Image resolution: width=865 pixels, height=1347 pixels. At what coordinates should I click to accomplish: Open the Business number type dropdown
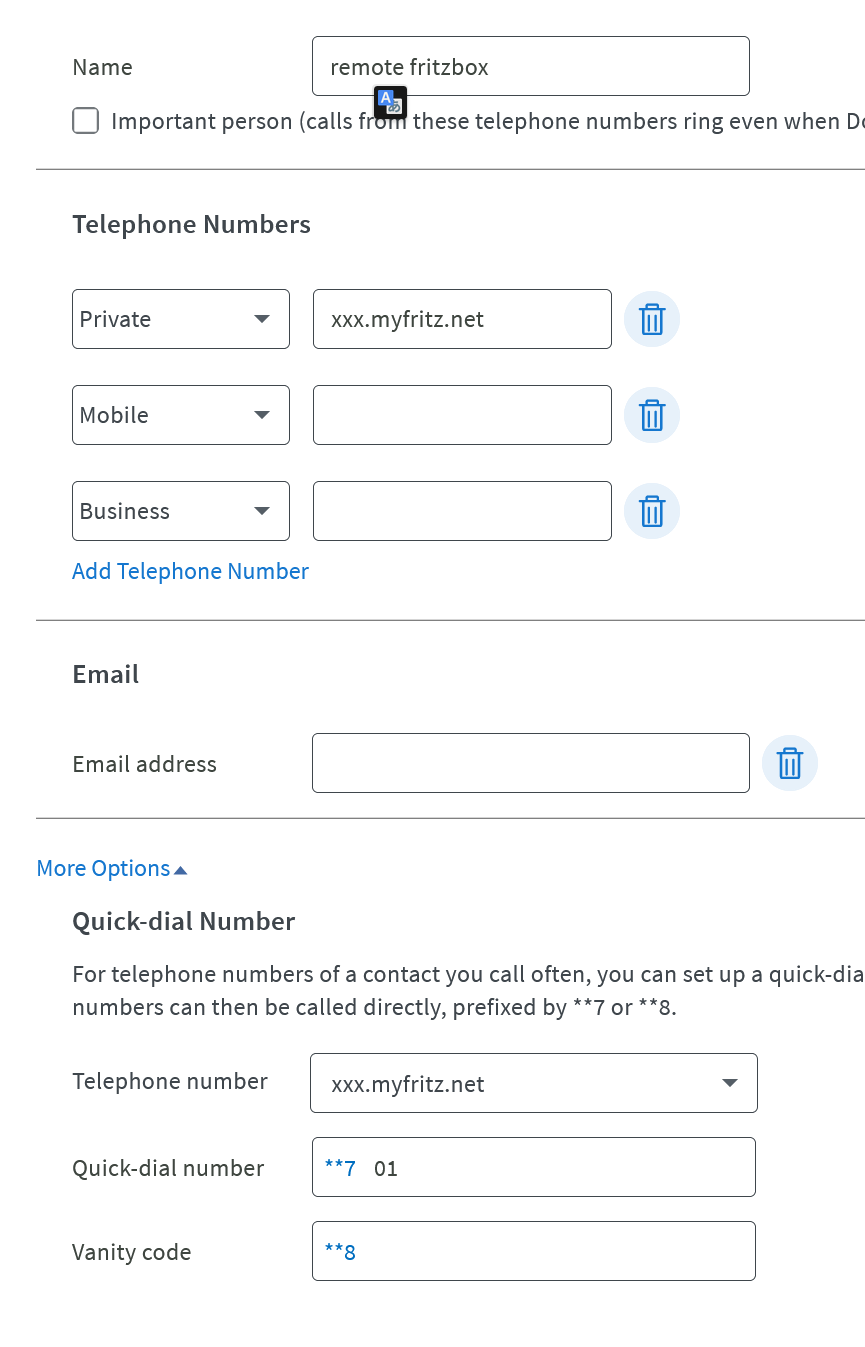coord(181,511)
